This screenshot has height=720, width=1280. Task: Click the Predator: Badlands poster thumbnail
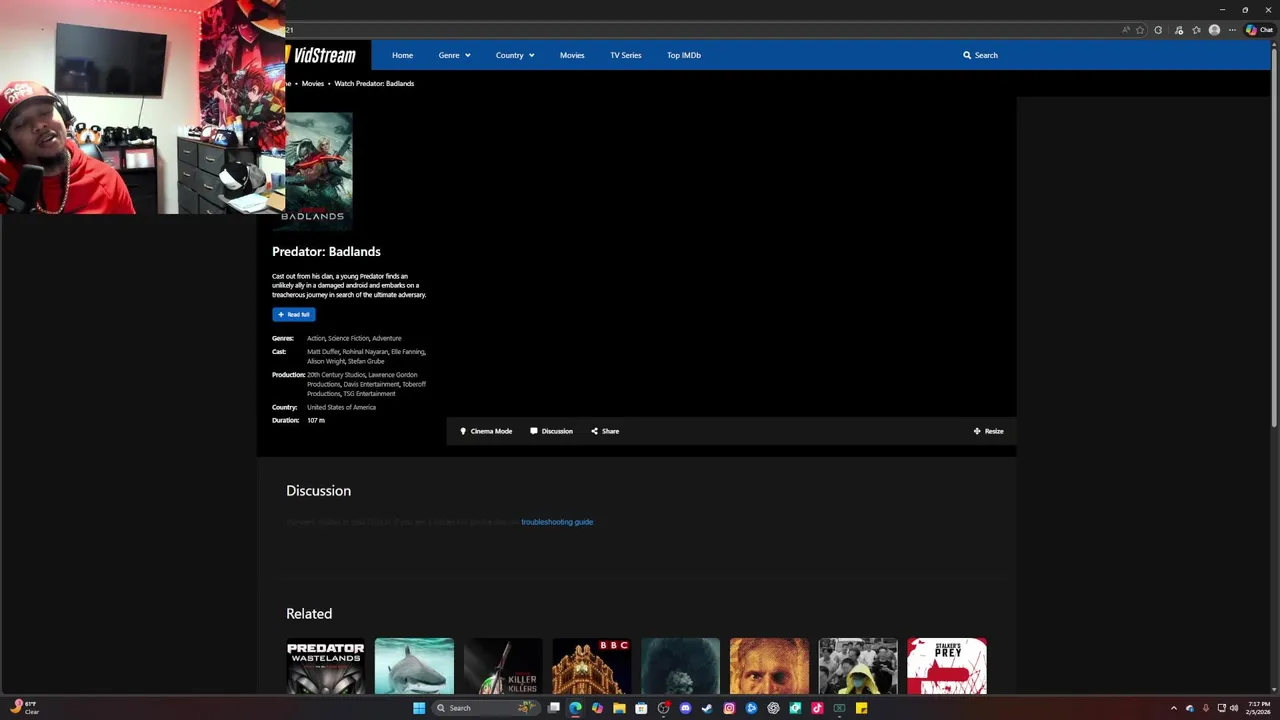[x=319, y=171]
